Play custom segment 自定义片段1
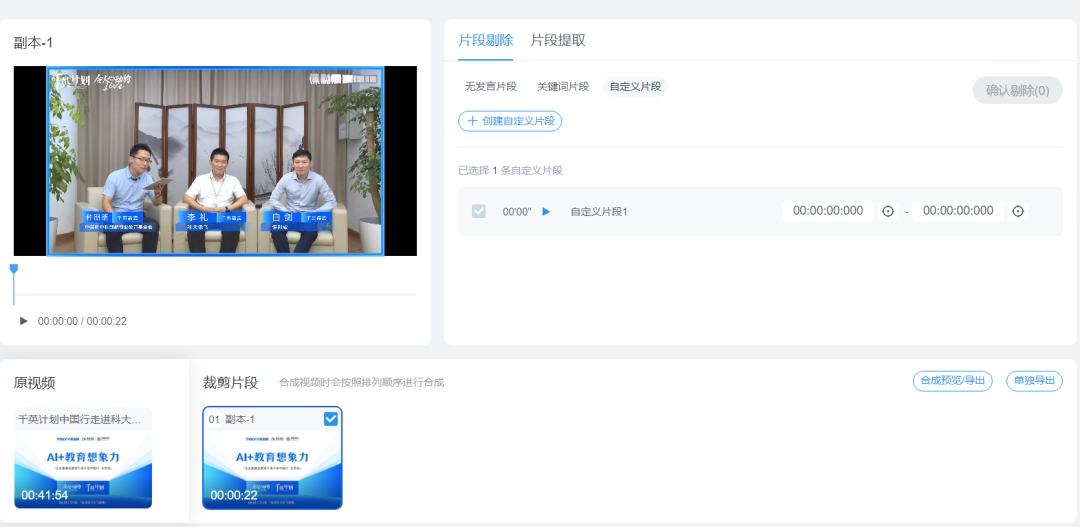The height and width of the screenshot is (527, 1080). point(546,211)
